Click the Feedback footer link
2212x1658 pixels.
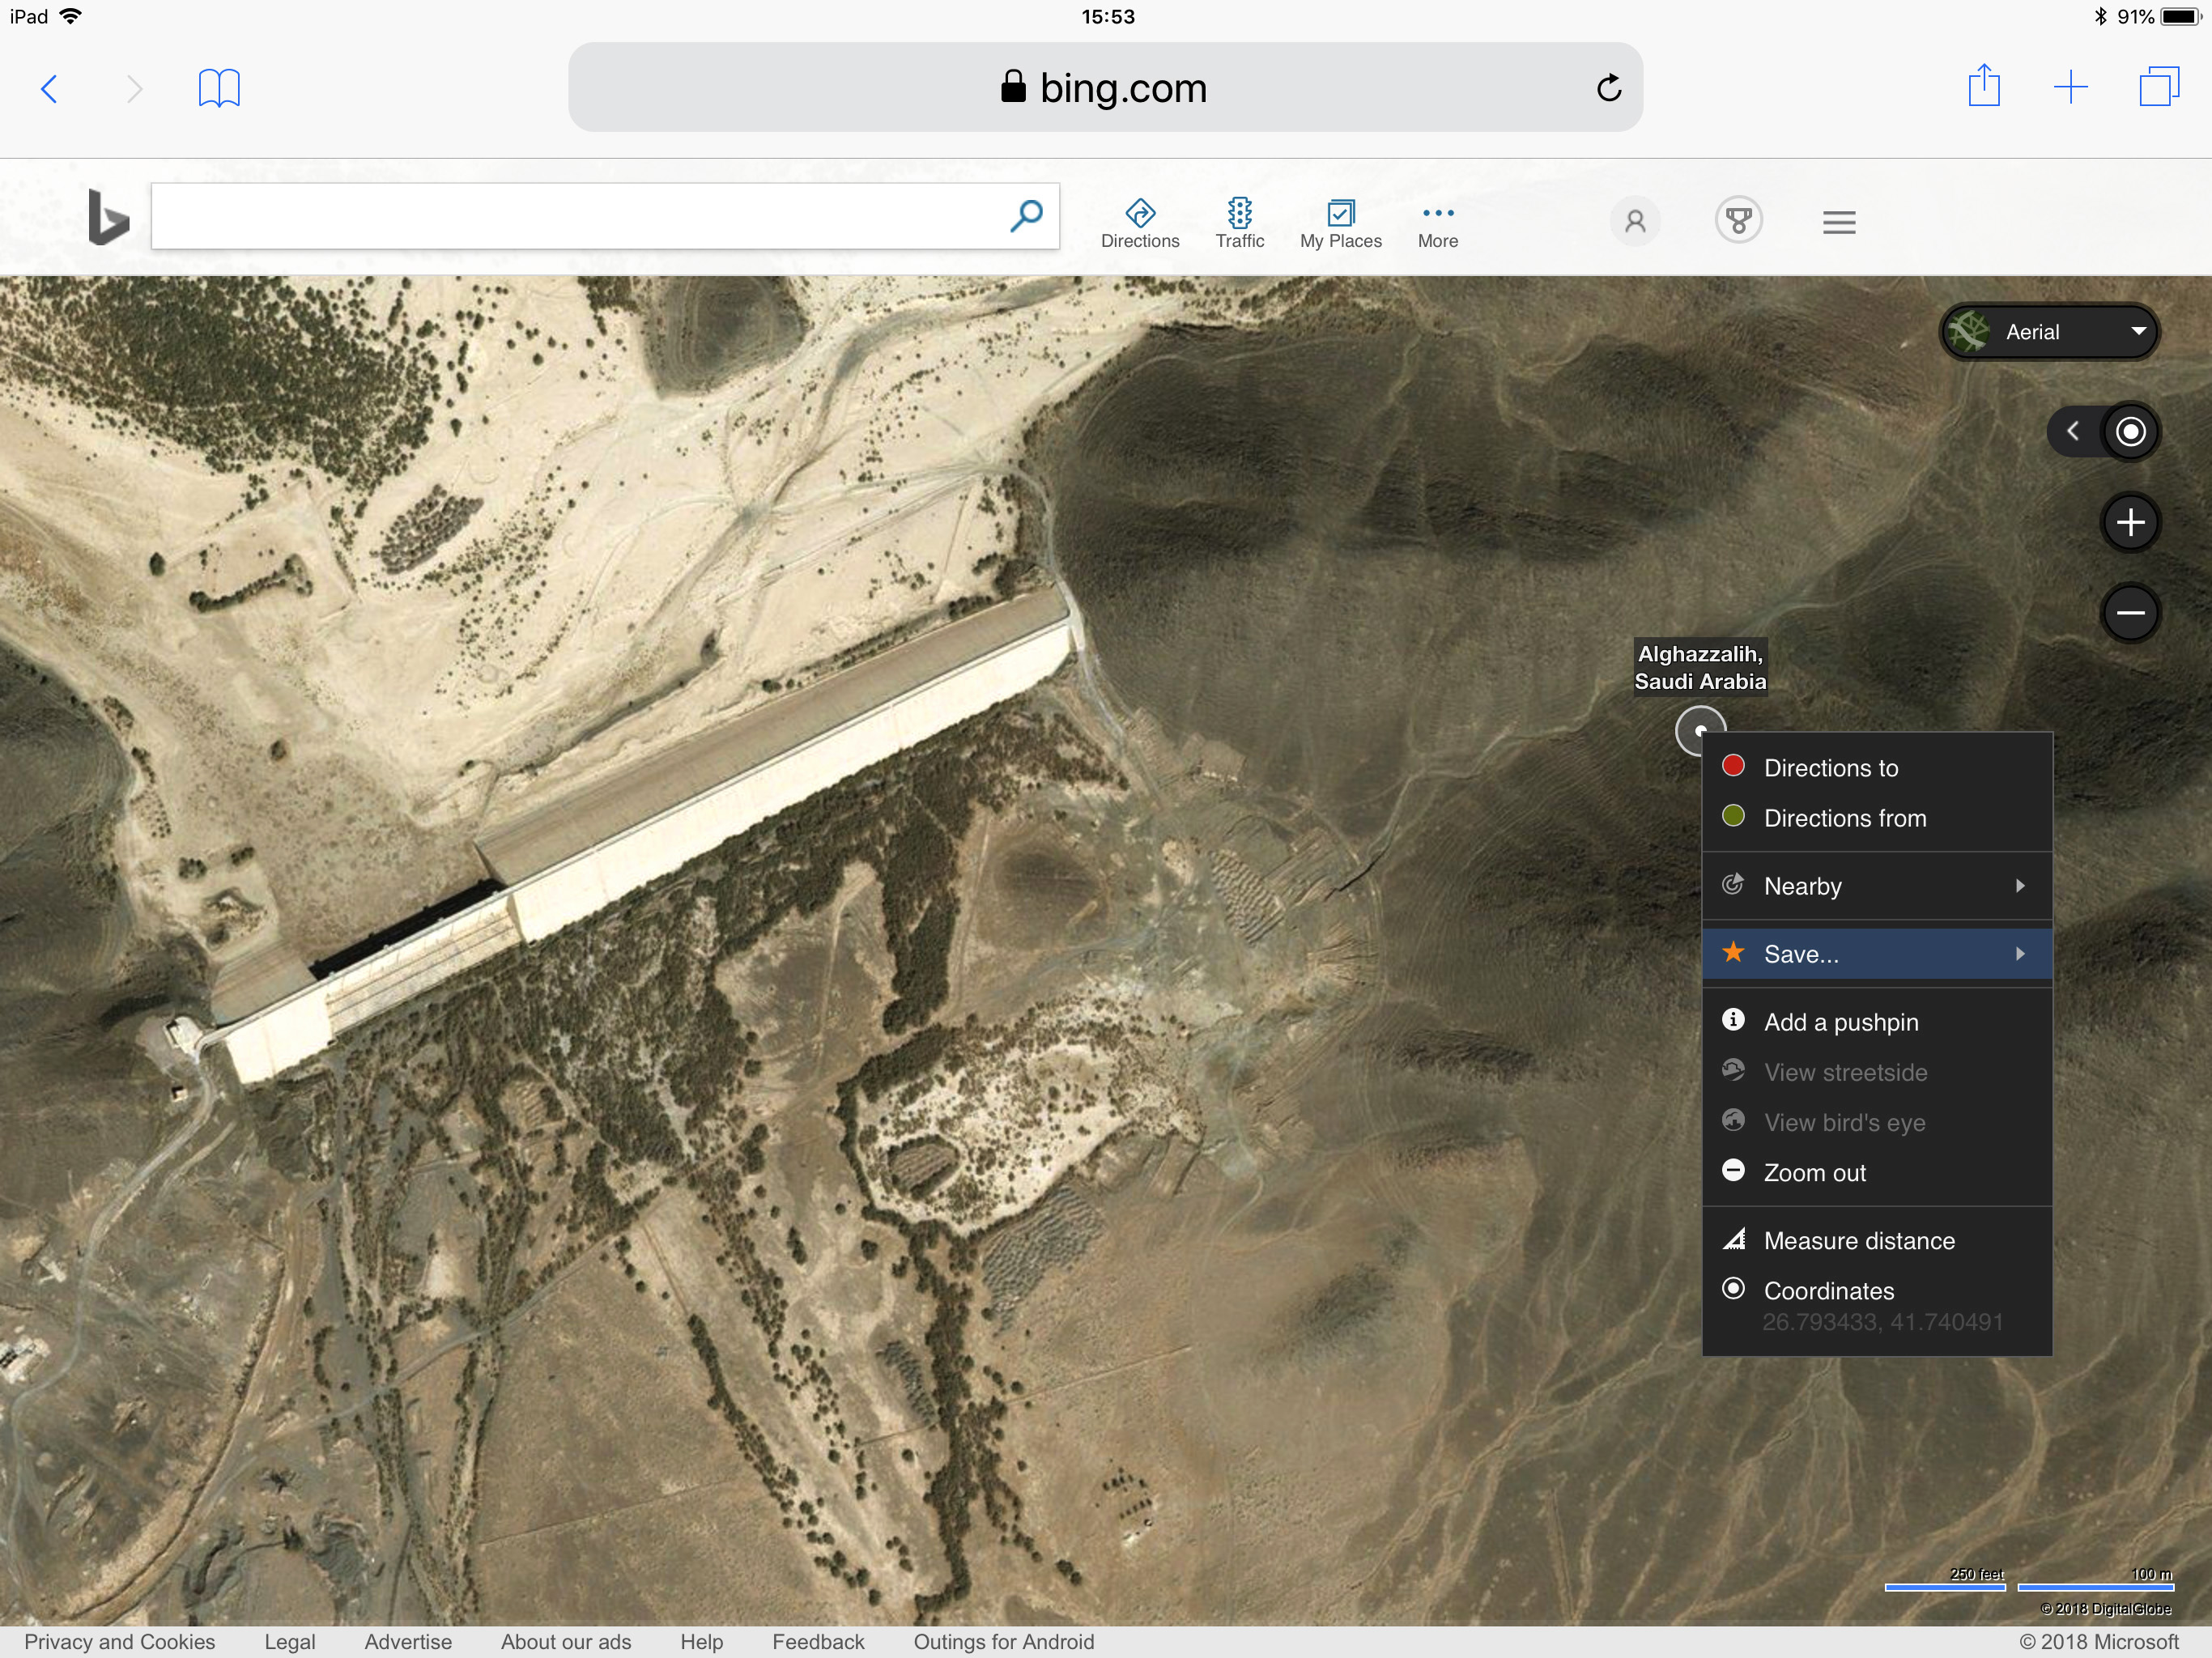[817, 1642]
